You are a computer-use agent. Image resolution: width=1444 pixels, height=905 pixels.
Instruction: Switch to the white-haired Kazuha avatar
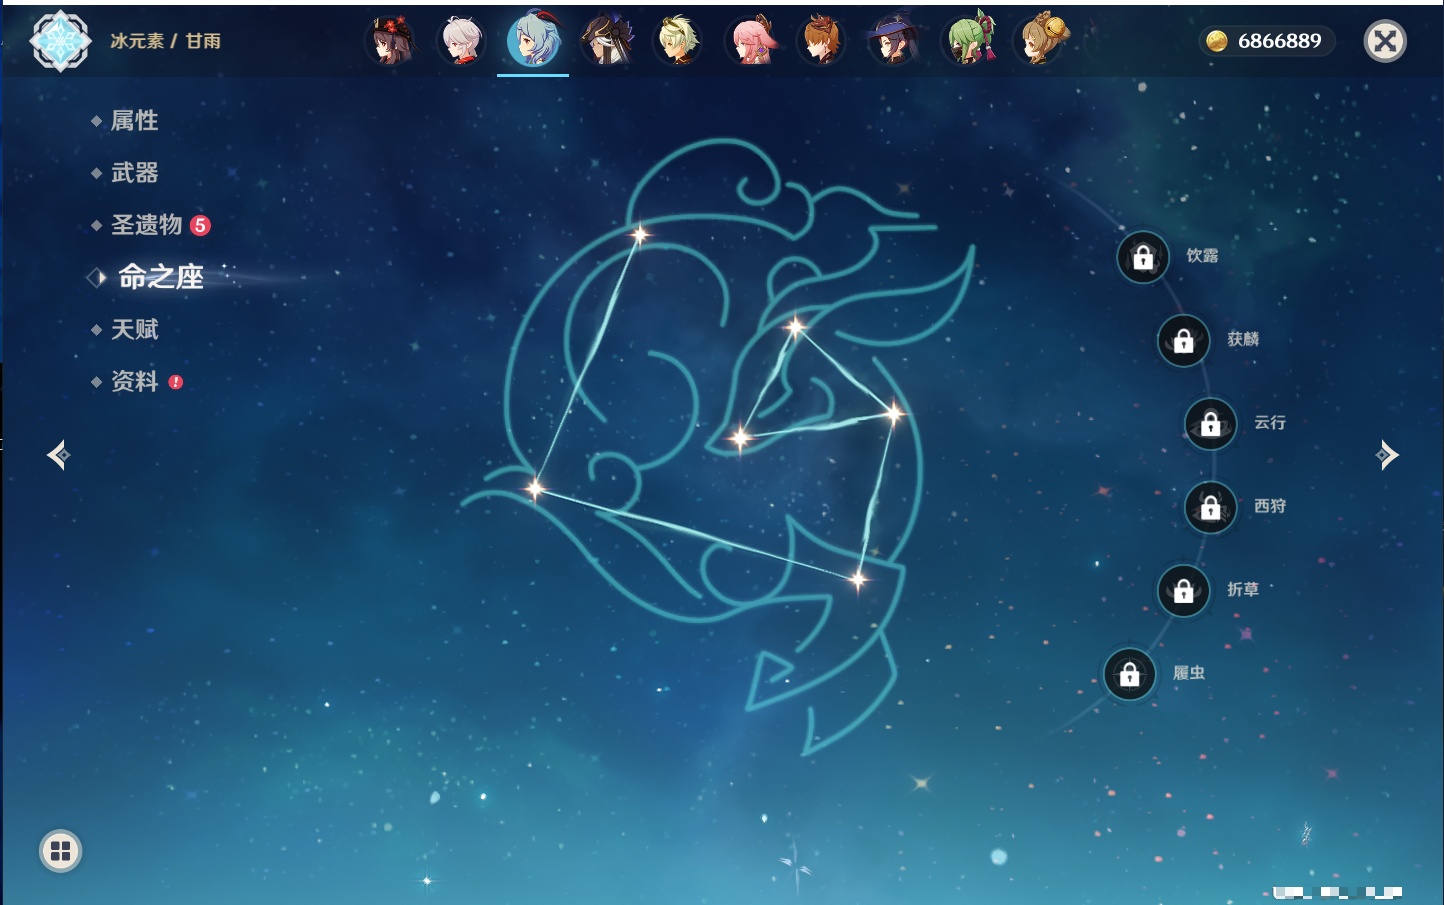pyautogui.click(x=461, y=40)
